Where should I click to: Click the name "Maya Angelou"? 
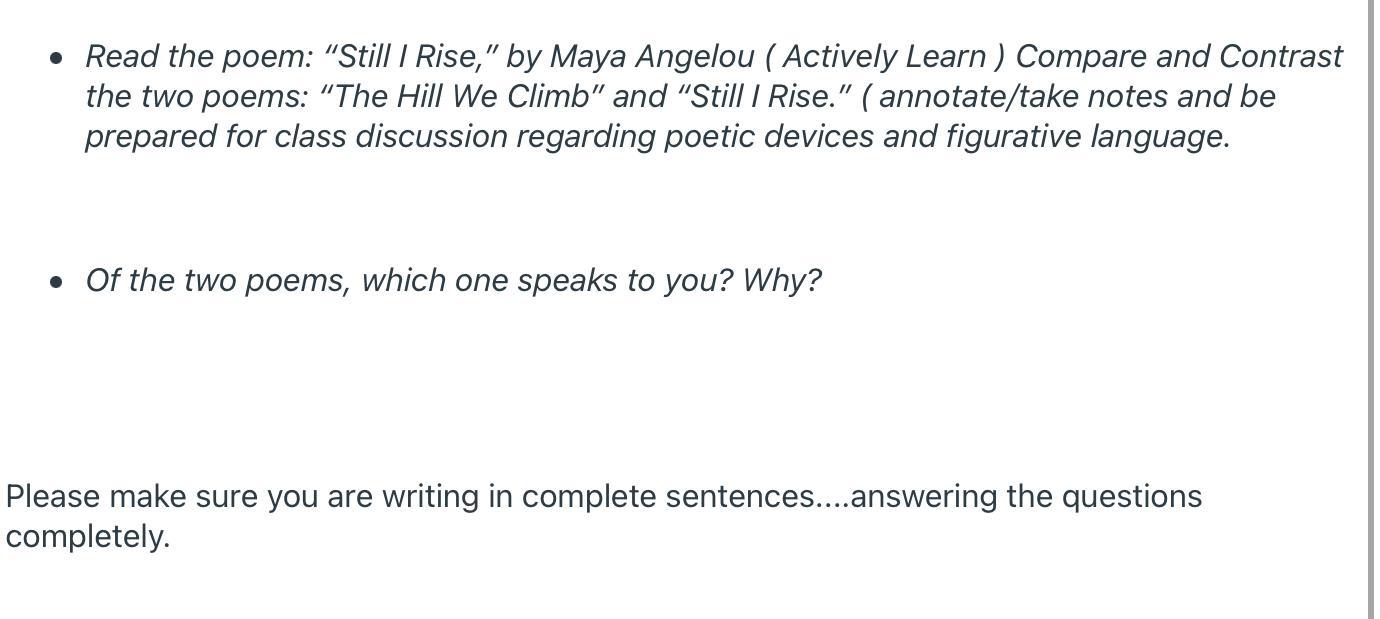pos(652,57)
